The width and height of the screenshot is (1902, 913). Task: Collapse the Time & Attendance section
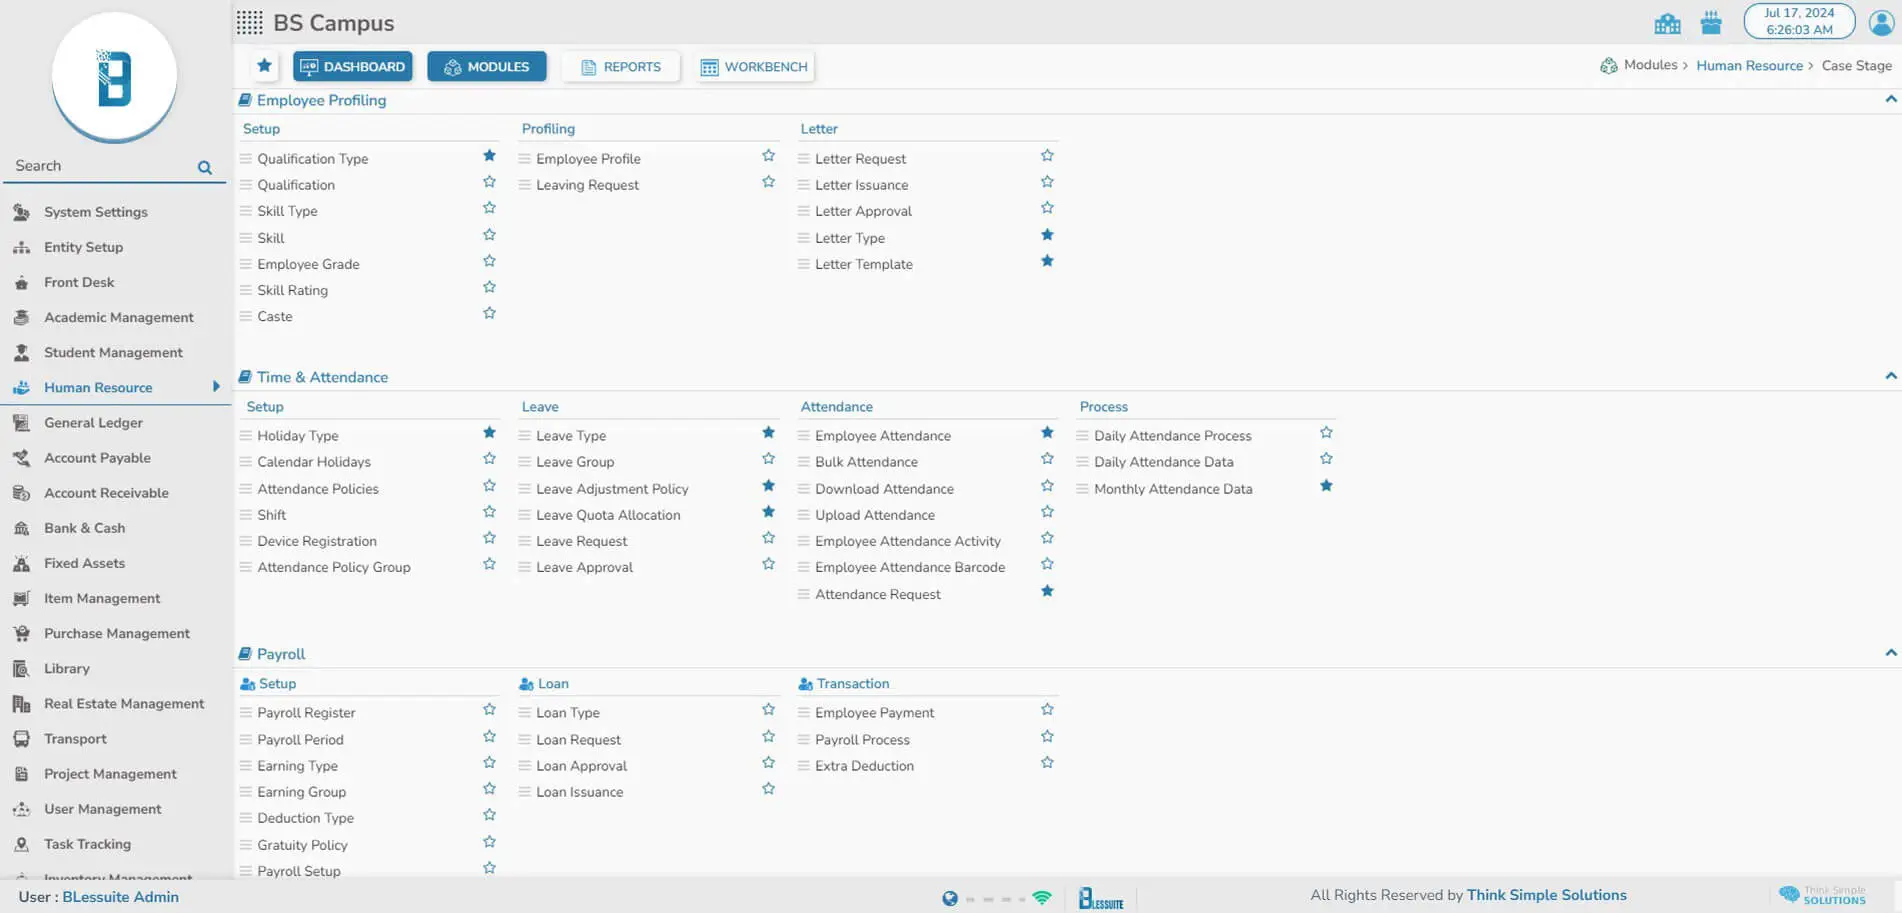tap(1890, 376)
